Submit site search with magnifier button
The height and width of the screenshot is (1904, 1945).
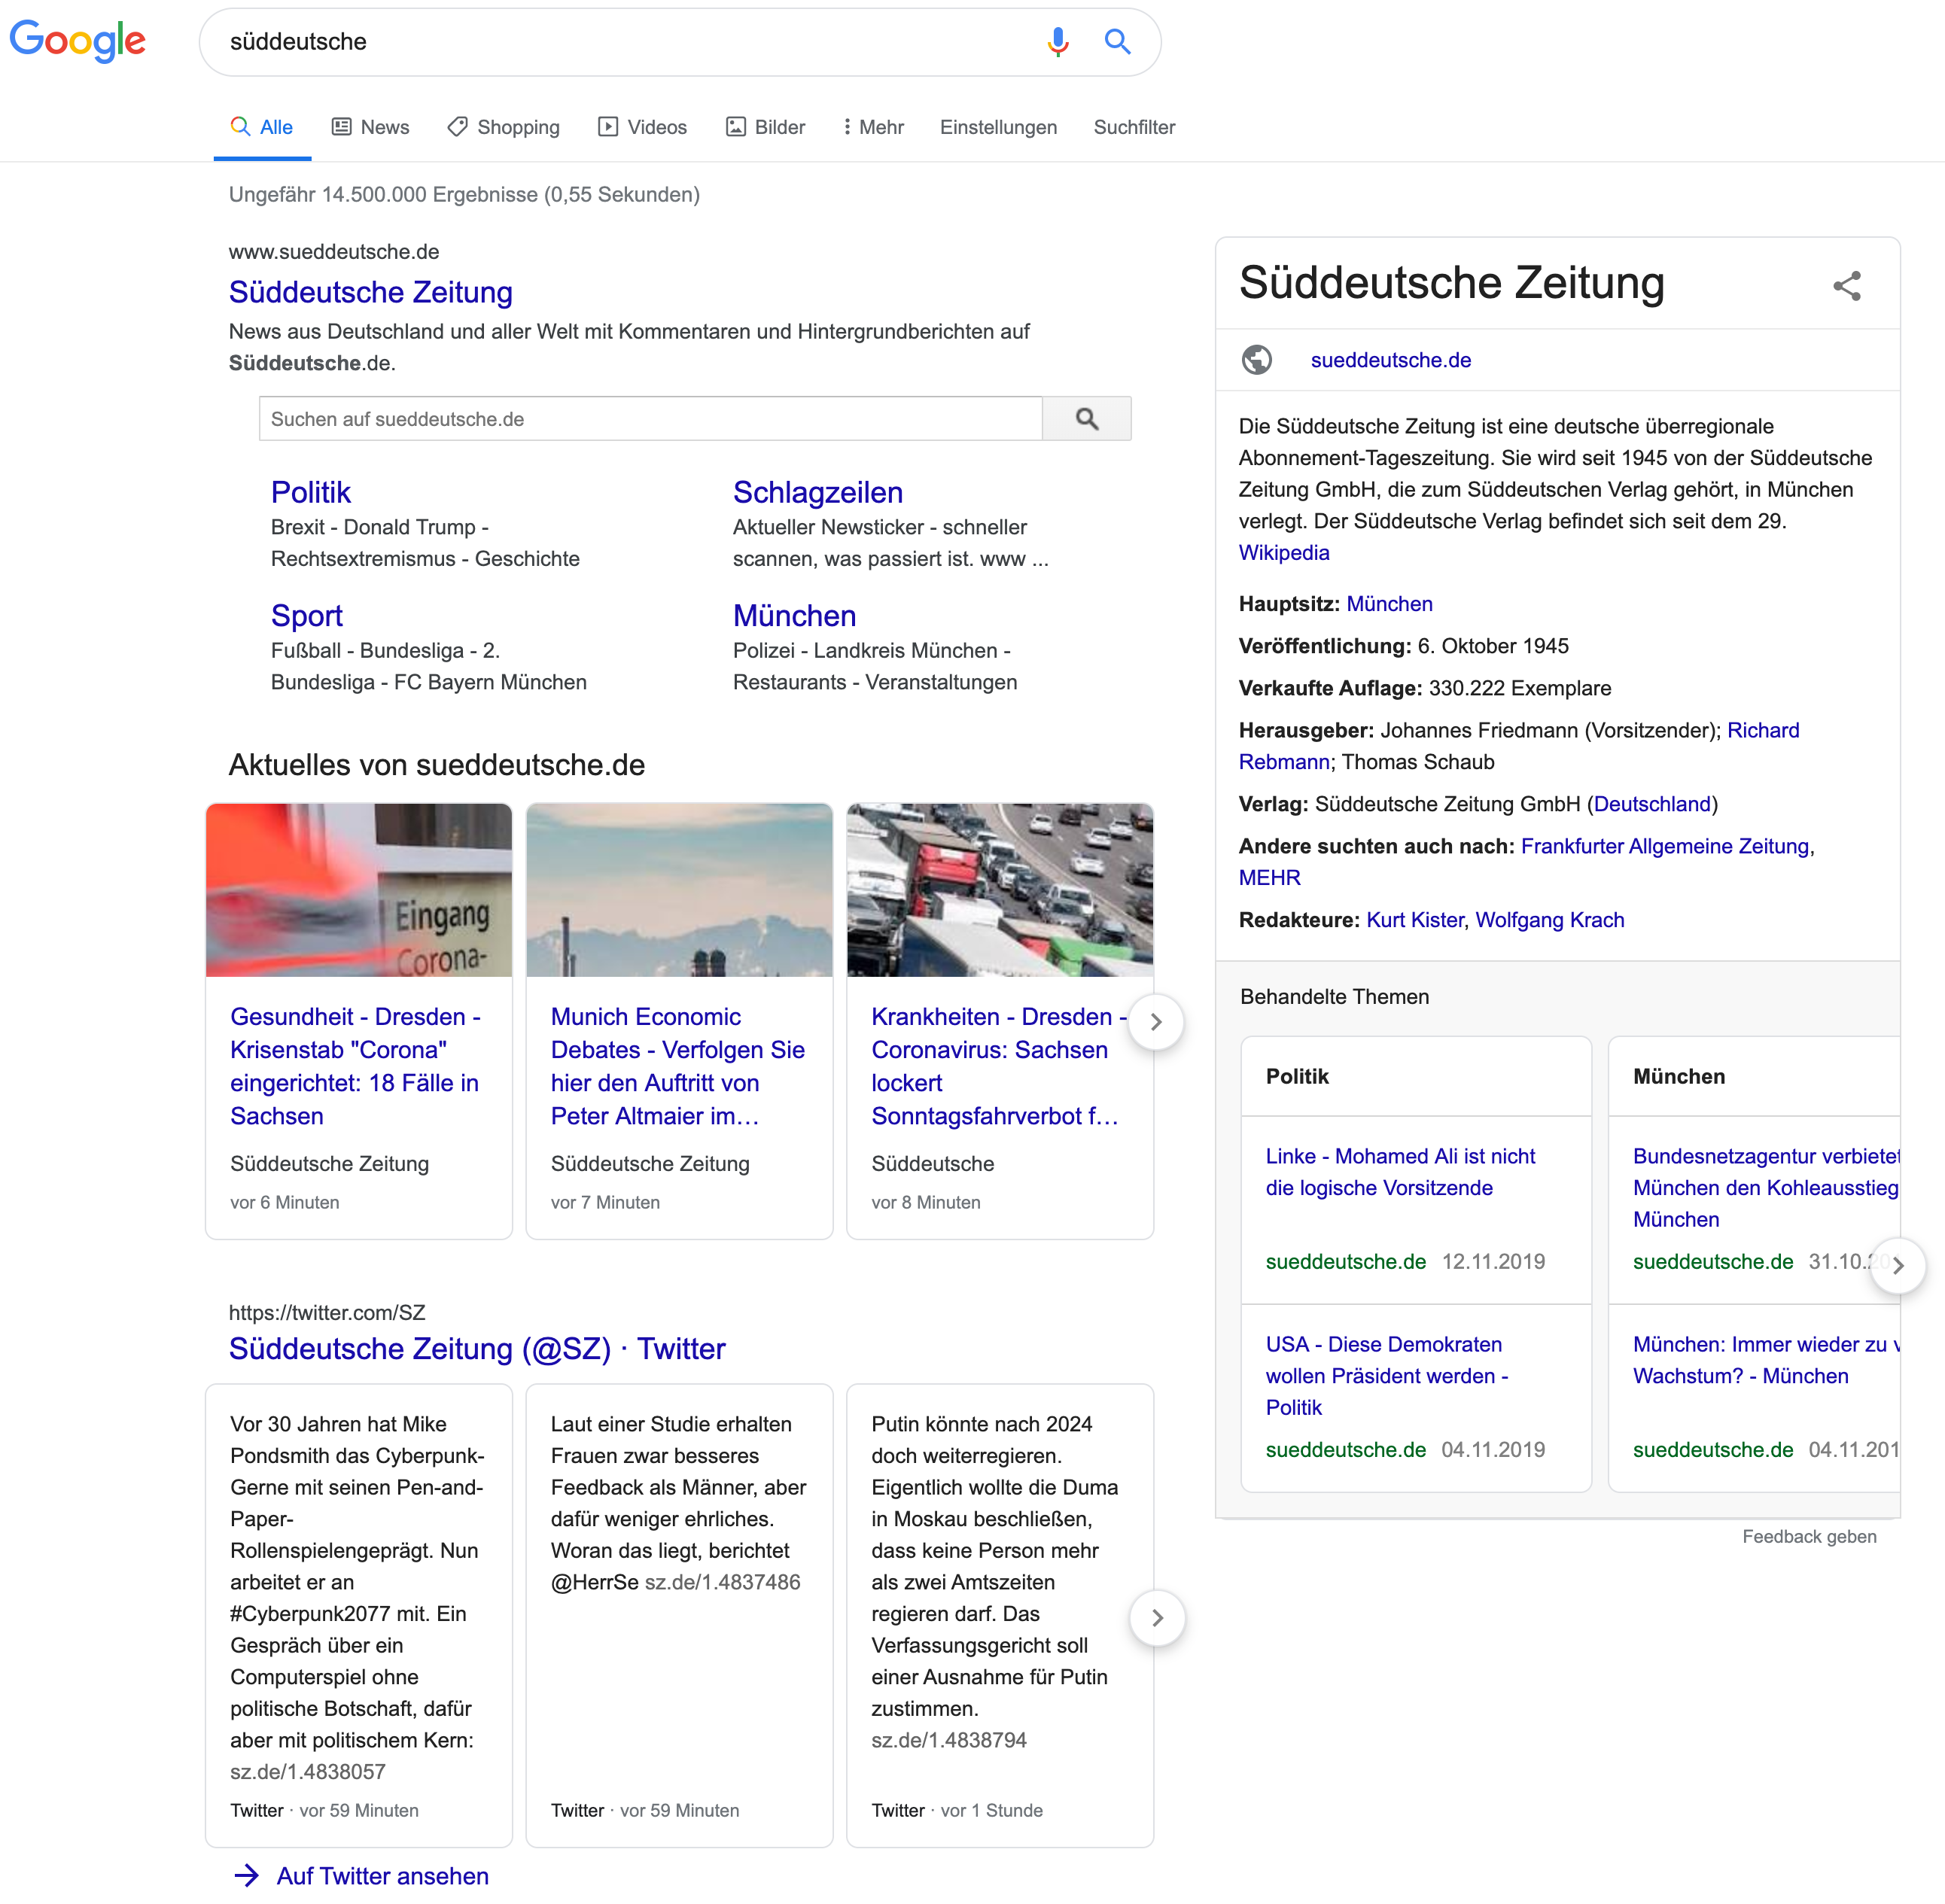coord(1087,418)
